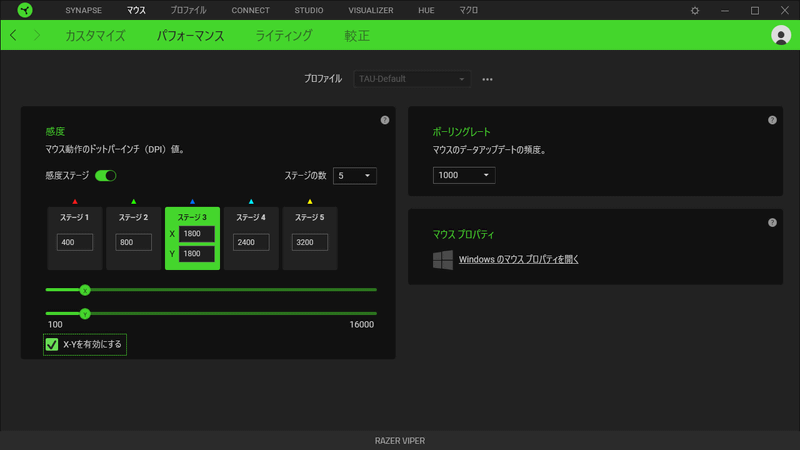Click the 100 minimum DPI label
800x450 pixels.
tap(55, 324)
